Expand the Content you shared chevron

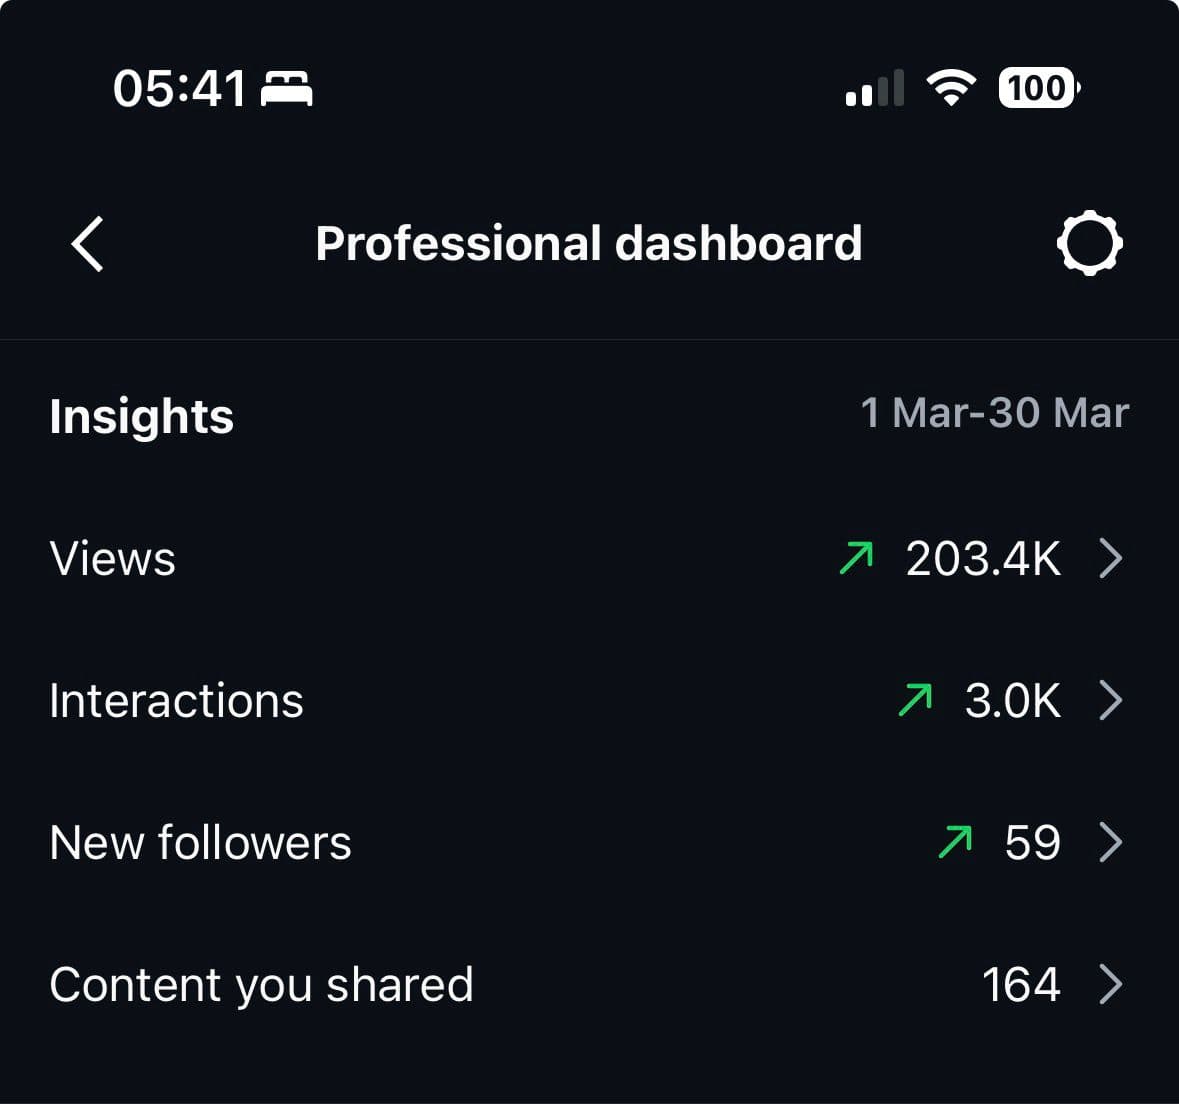[x=1110, y=984]
